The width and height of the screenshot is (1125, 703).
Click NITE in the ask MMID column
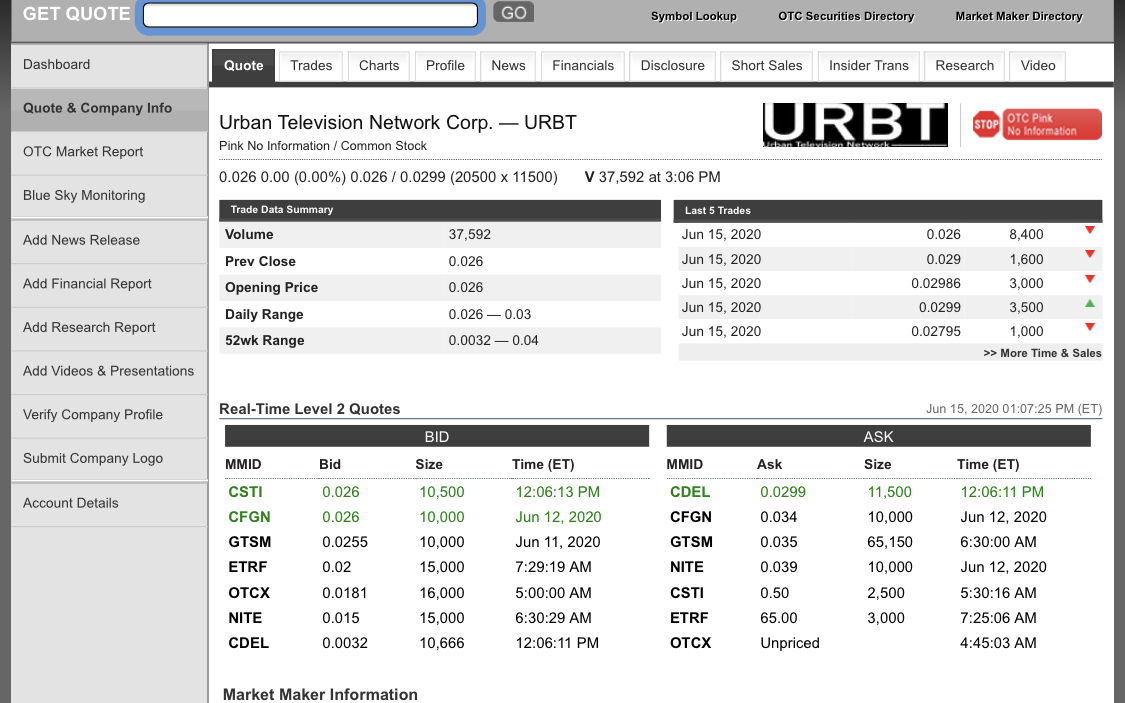point(687,567)
